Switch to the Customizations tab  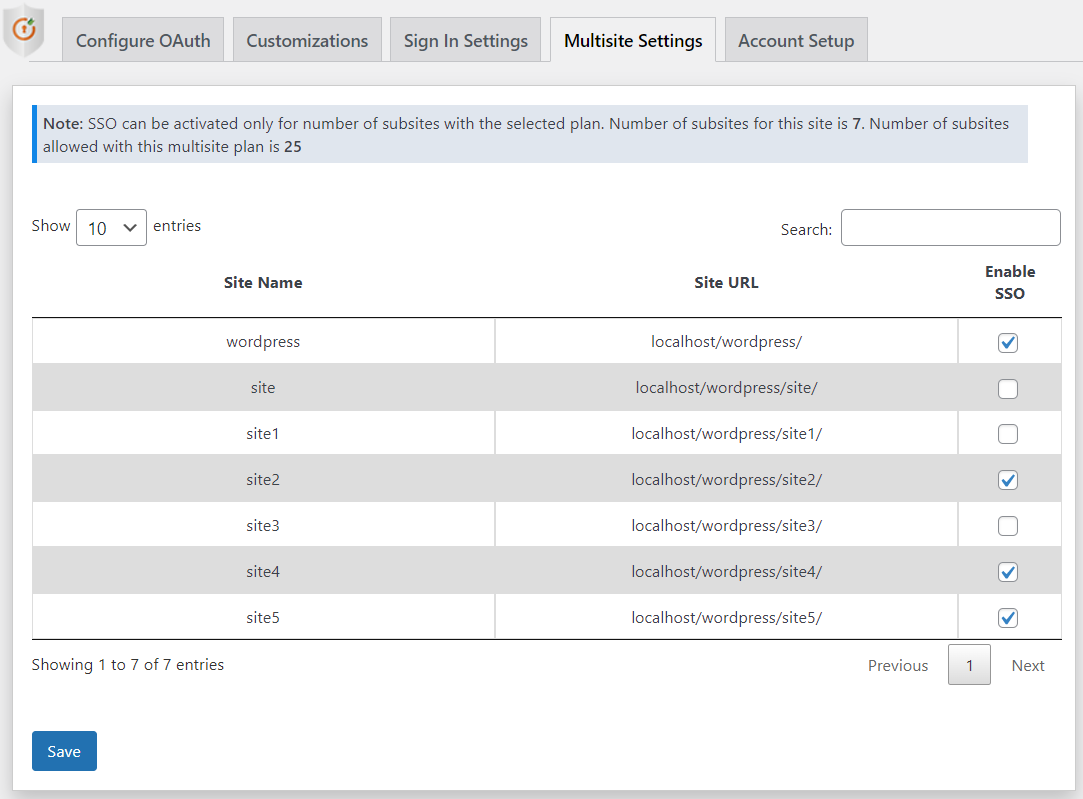pos(307,40)
